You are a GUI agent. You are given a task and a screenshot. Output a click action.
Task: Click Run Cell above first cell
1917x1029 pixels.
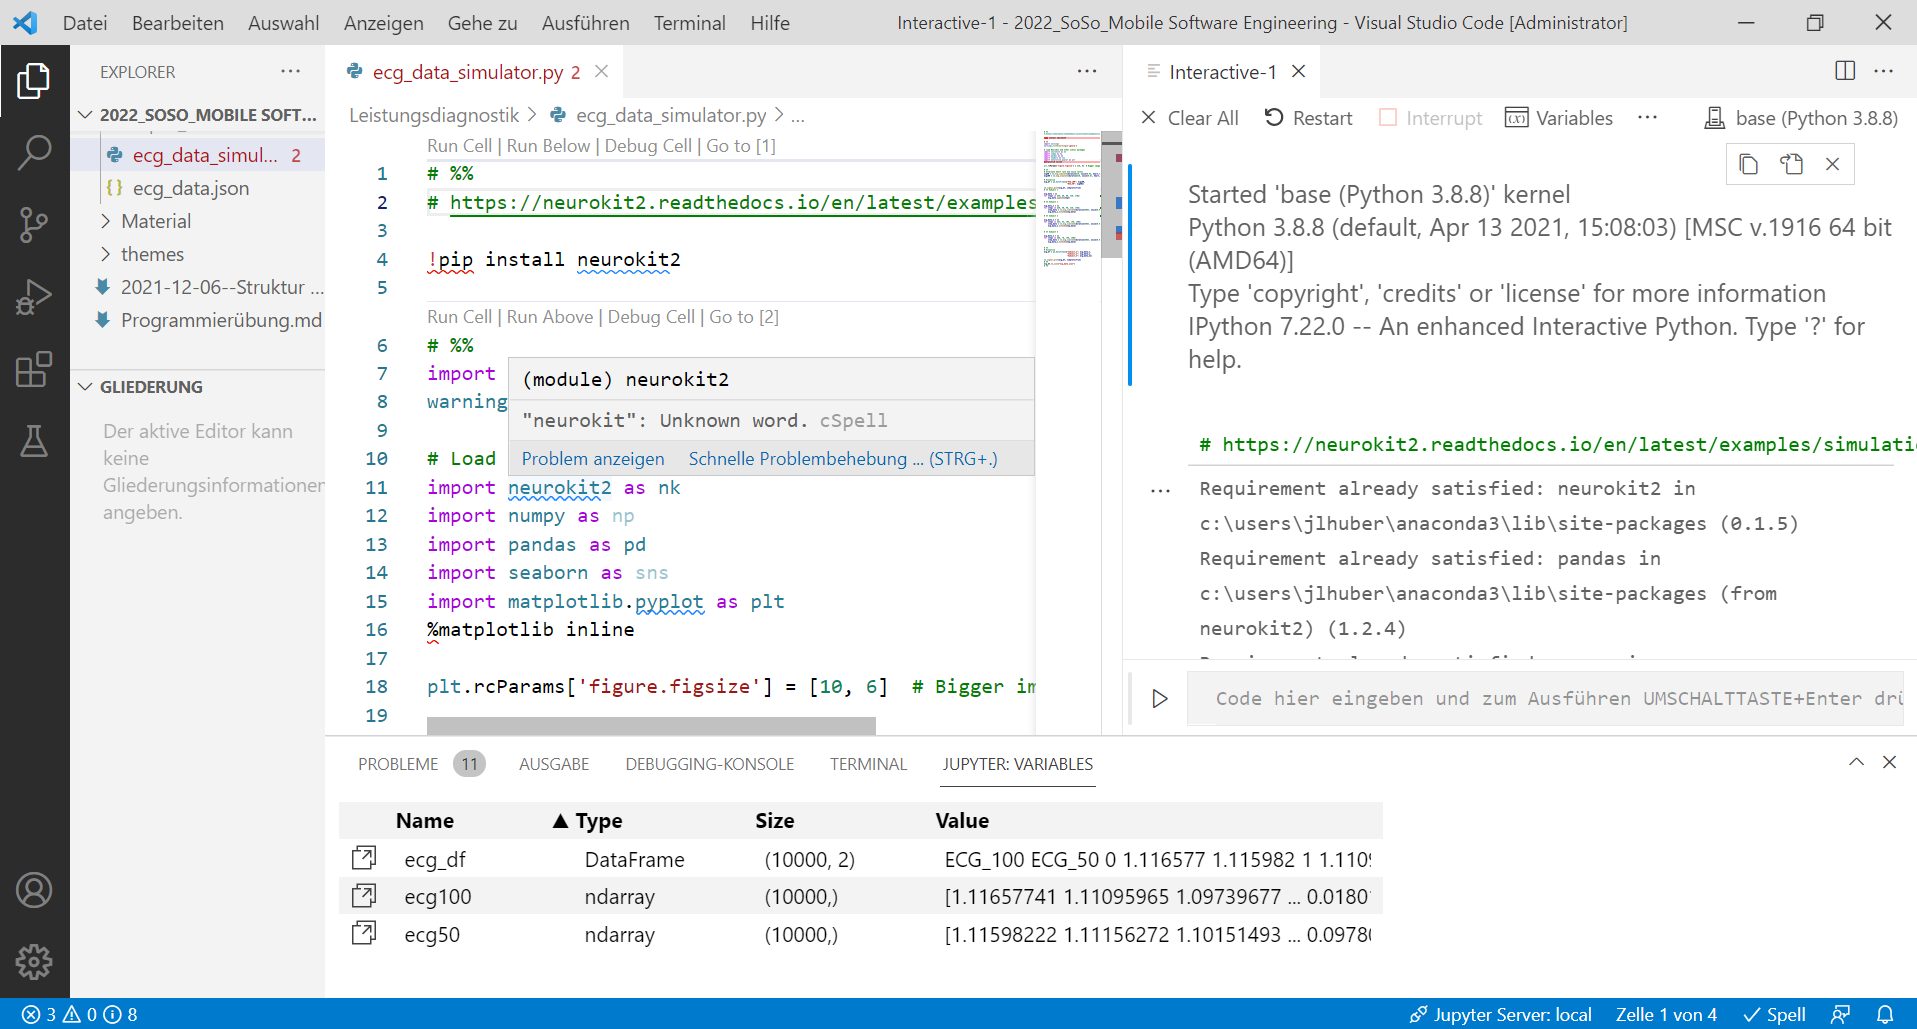[x=459, y=146]
